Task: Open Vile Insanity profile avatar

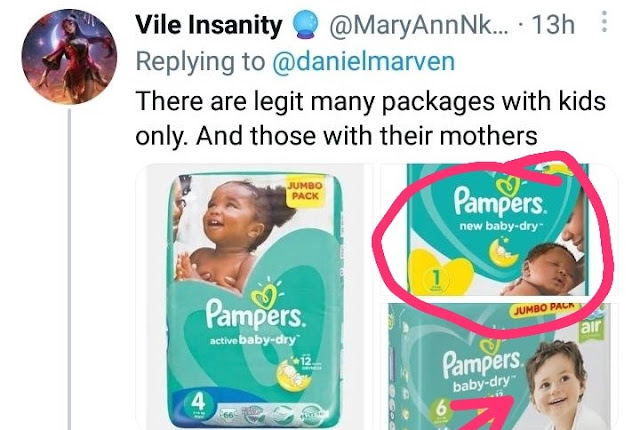Action: coord(69,57)
